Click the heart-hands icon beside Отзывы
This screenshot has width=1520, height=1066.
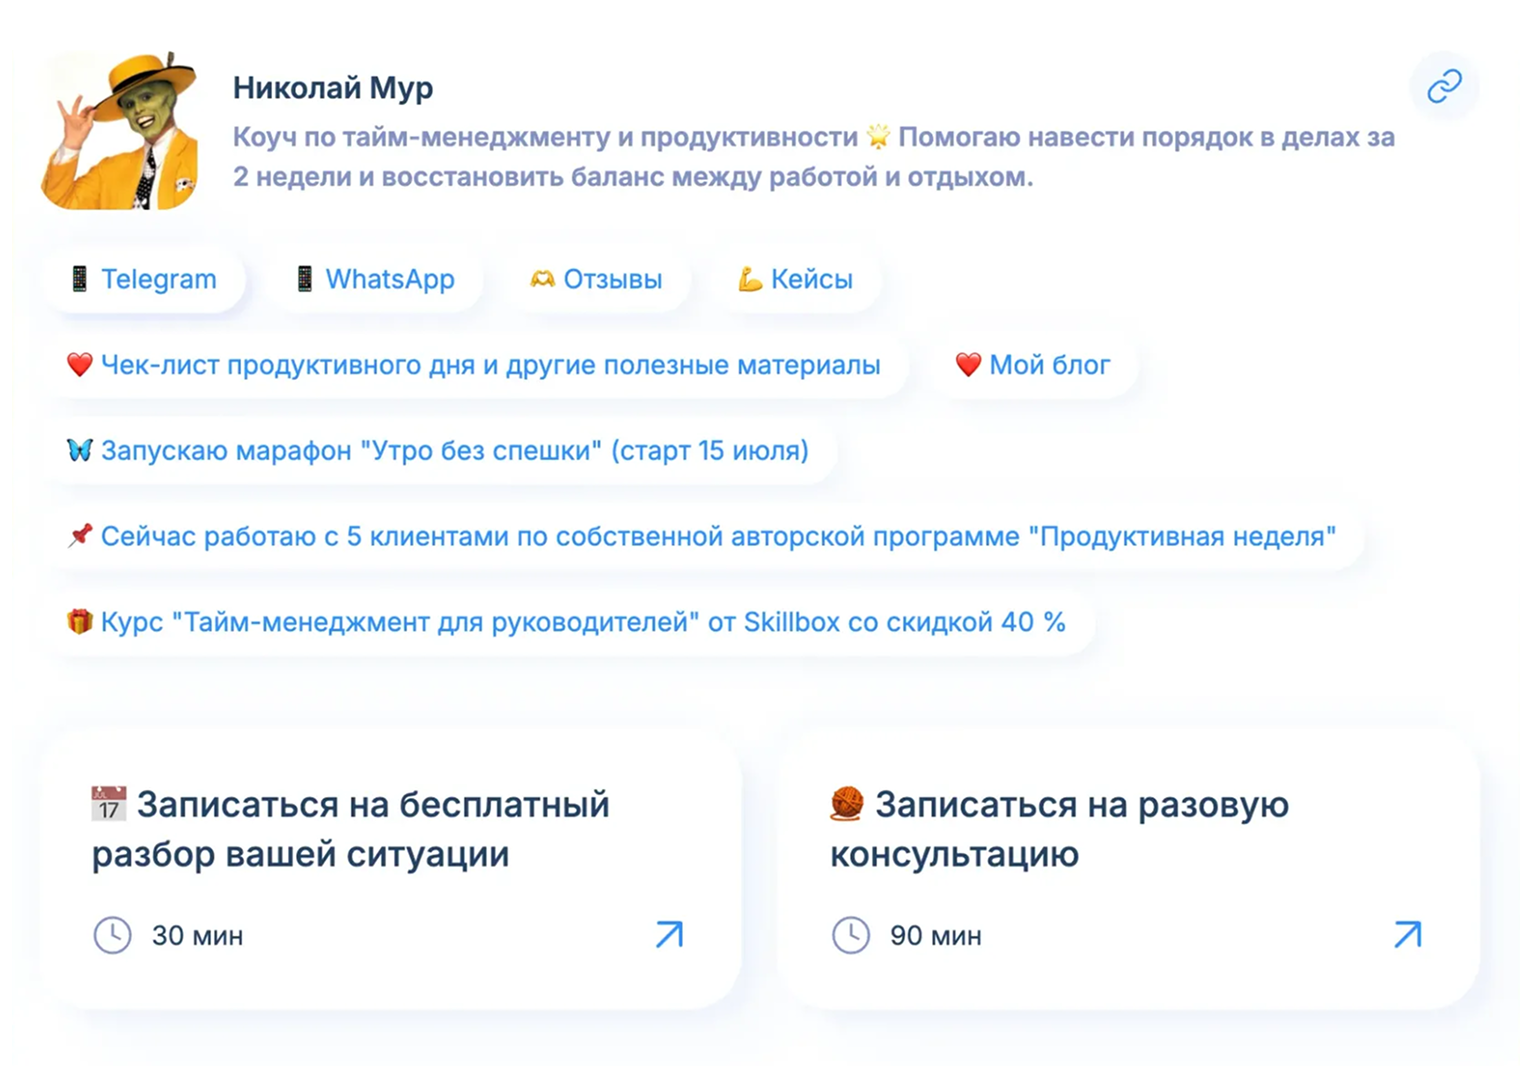(542, 279)
